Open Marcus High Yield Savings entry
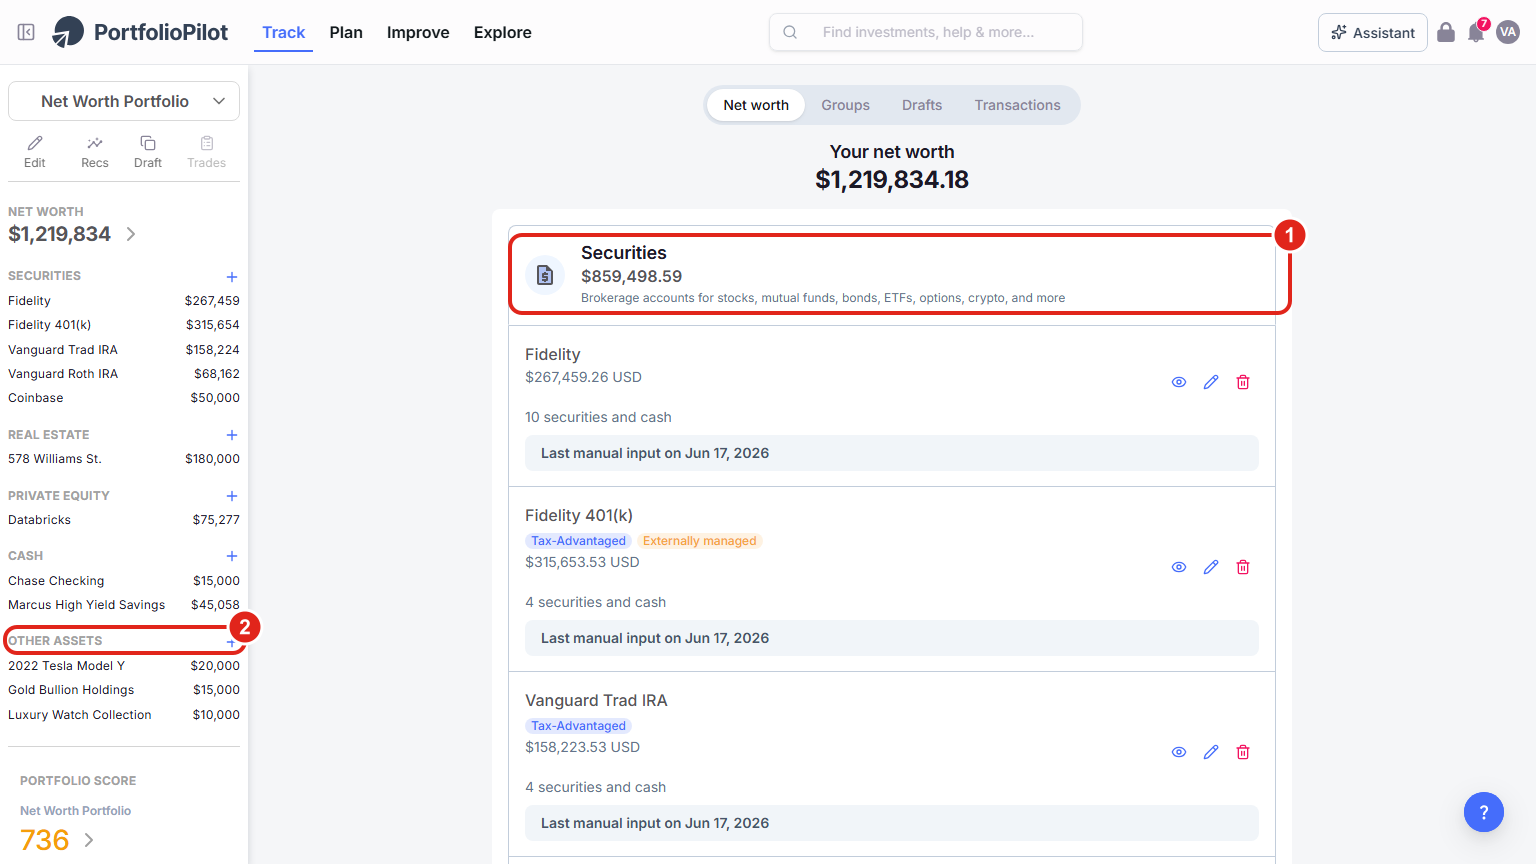Viewport: 1536px width, 864px height. pyautogui.click(x=124, y=605)
